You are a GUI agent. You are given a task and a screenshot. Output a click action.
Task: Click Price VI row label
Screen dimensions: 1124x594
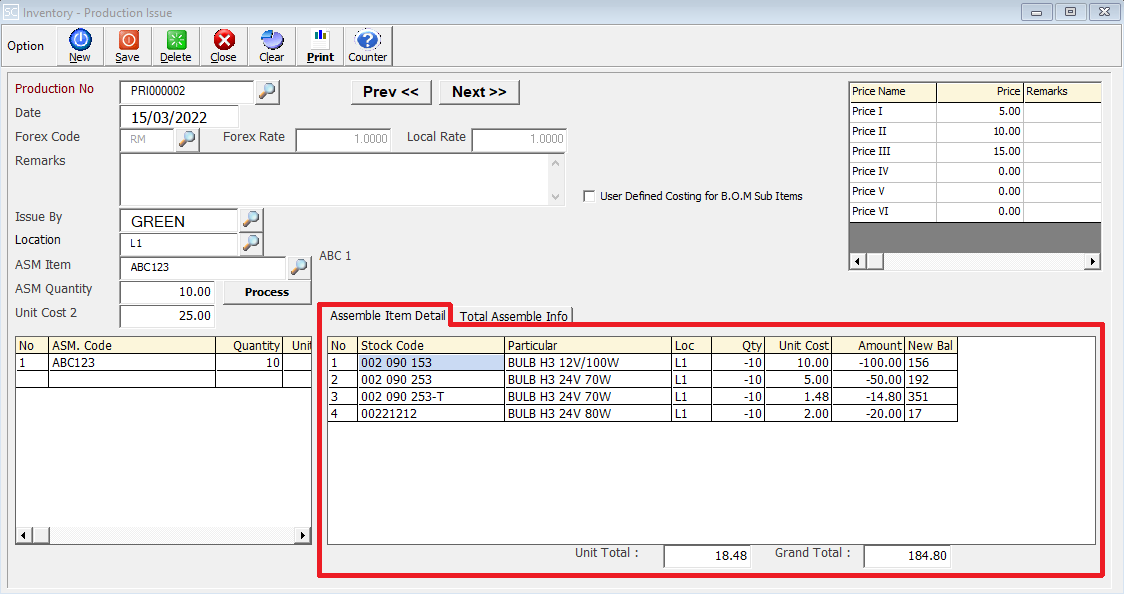pyautogui.click(x=892, y=211)
